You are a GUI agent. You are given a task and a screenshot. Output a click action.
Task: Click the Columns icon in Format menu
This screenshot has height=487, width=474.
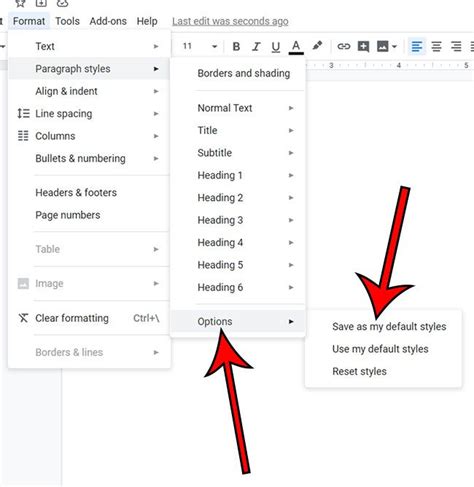(23, 136)
